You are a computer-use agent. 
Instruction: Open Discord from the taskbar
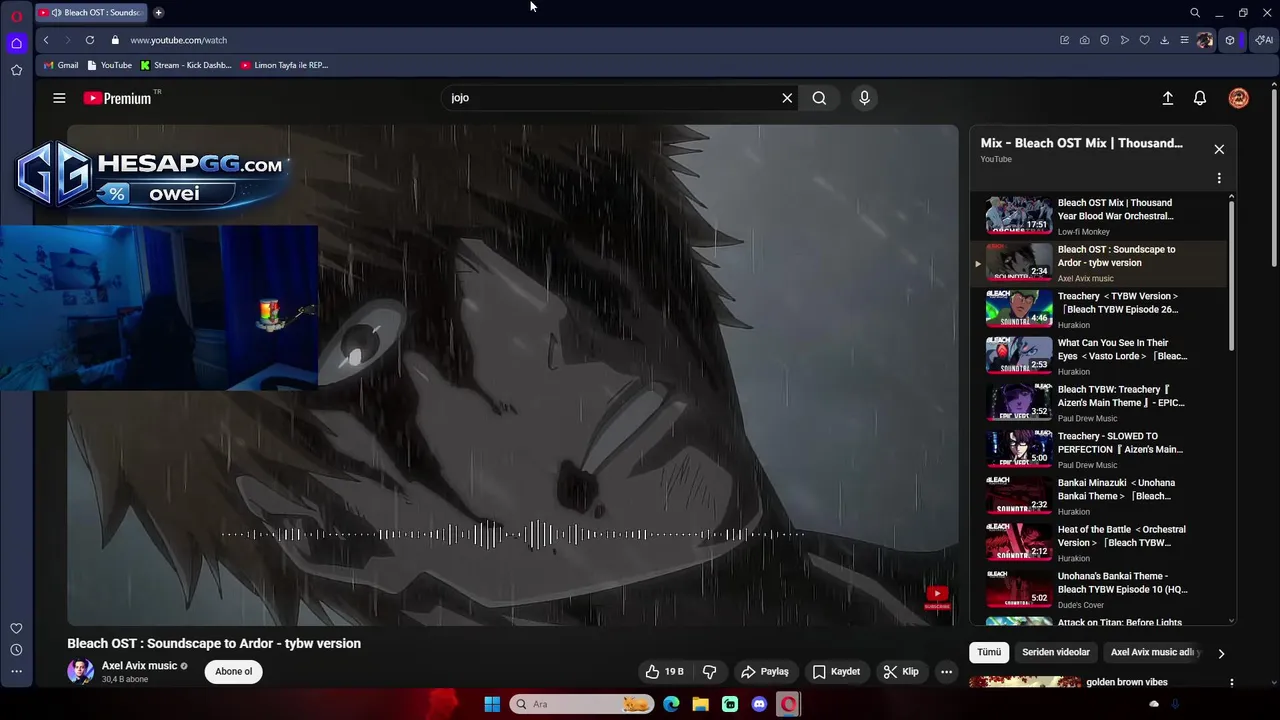pos(759,704)
